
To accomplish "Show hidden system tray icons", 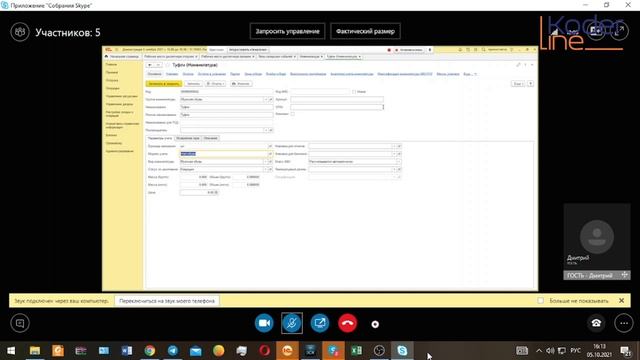I will 539,351.
